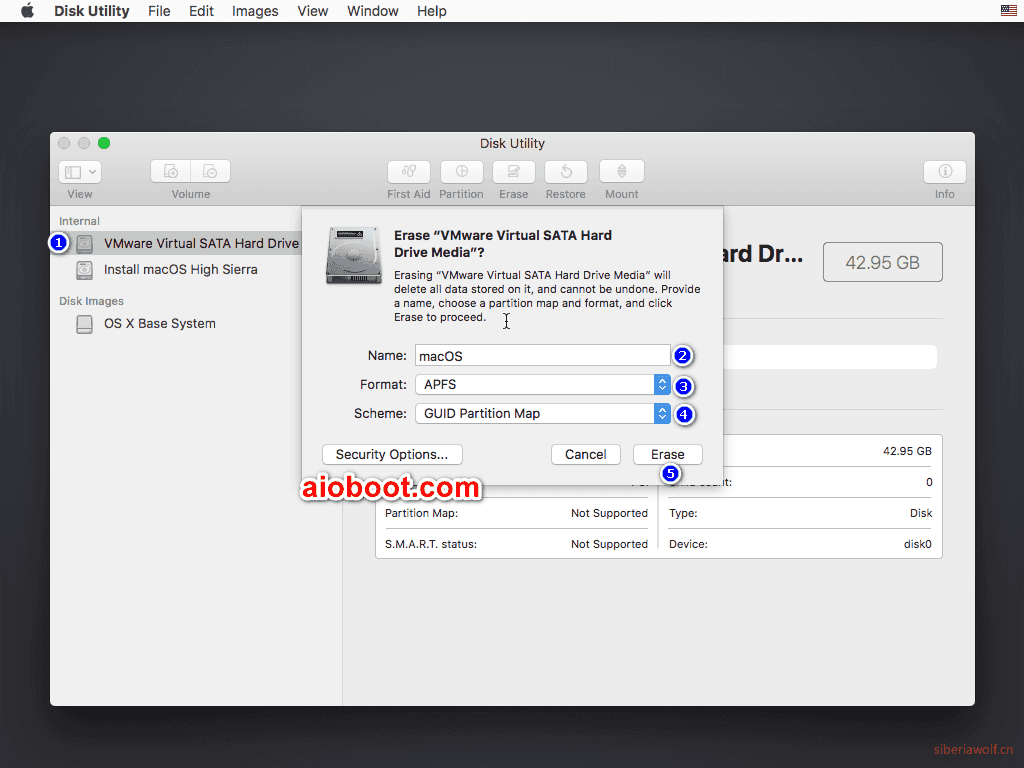
Task: Open the Scheme dropdown showing GUID Partition Map
Action: [x=543, y=413]
